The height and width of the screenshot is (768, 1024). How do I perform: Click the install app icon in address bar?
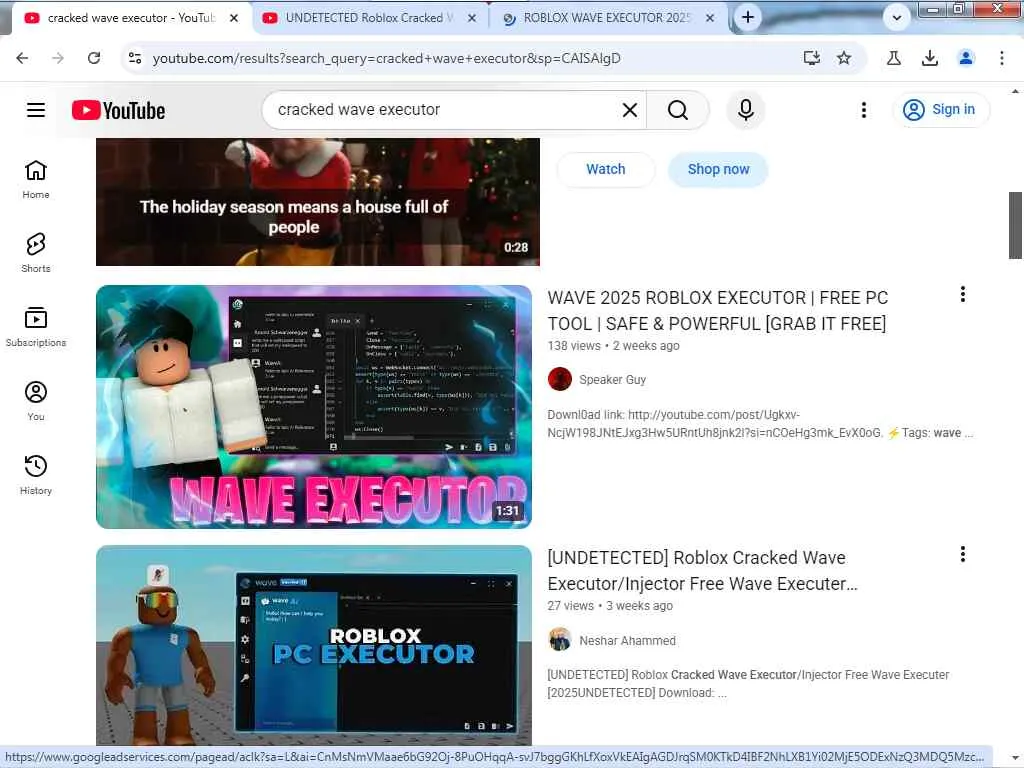pos(811,58)
